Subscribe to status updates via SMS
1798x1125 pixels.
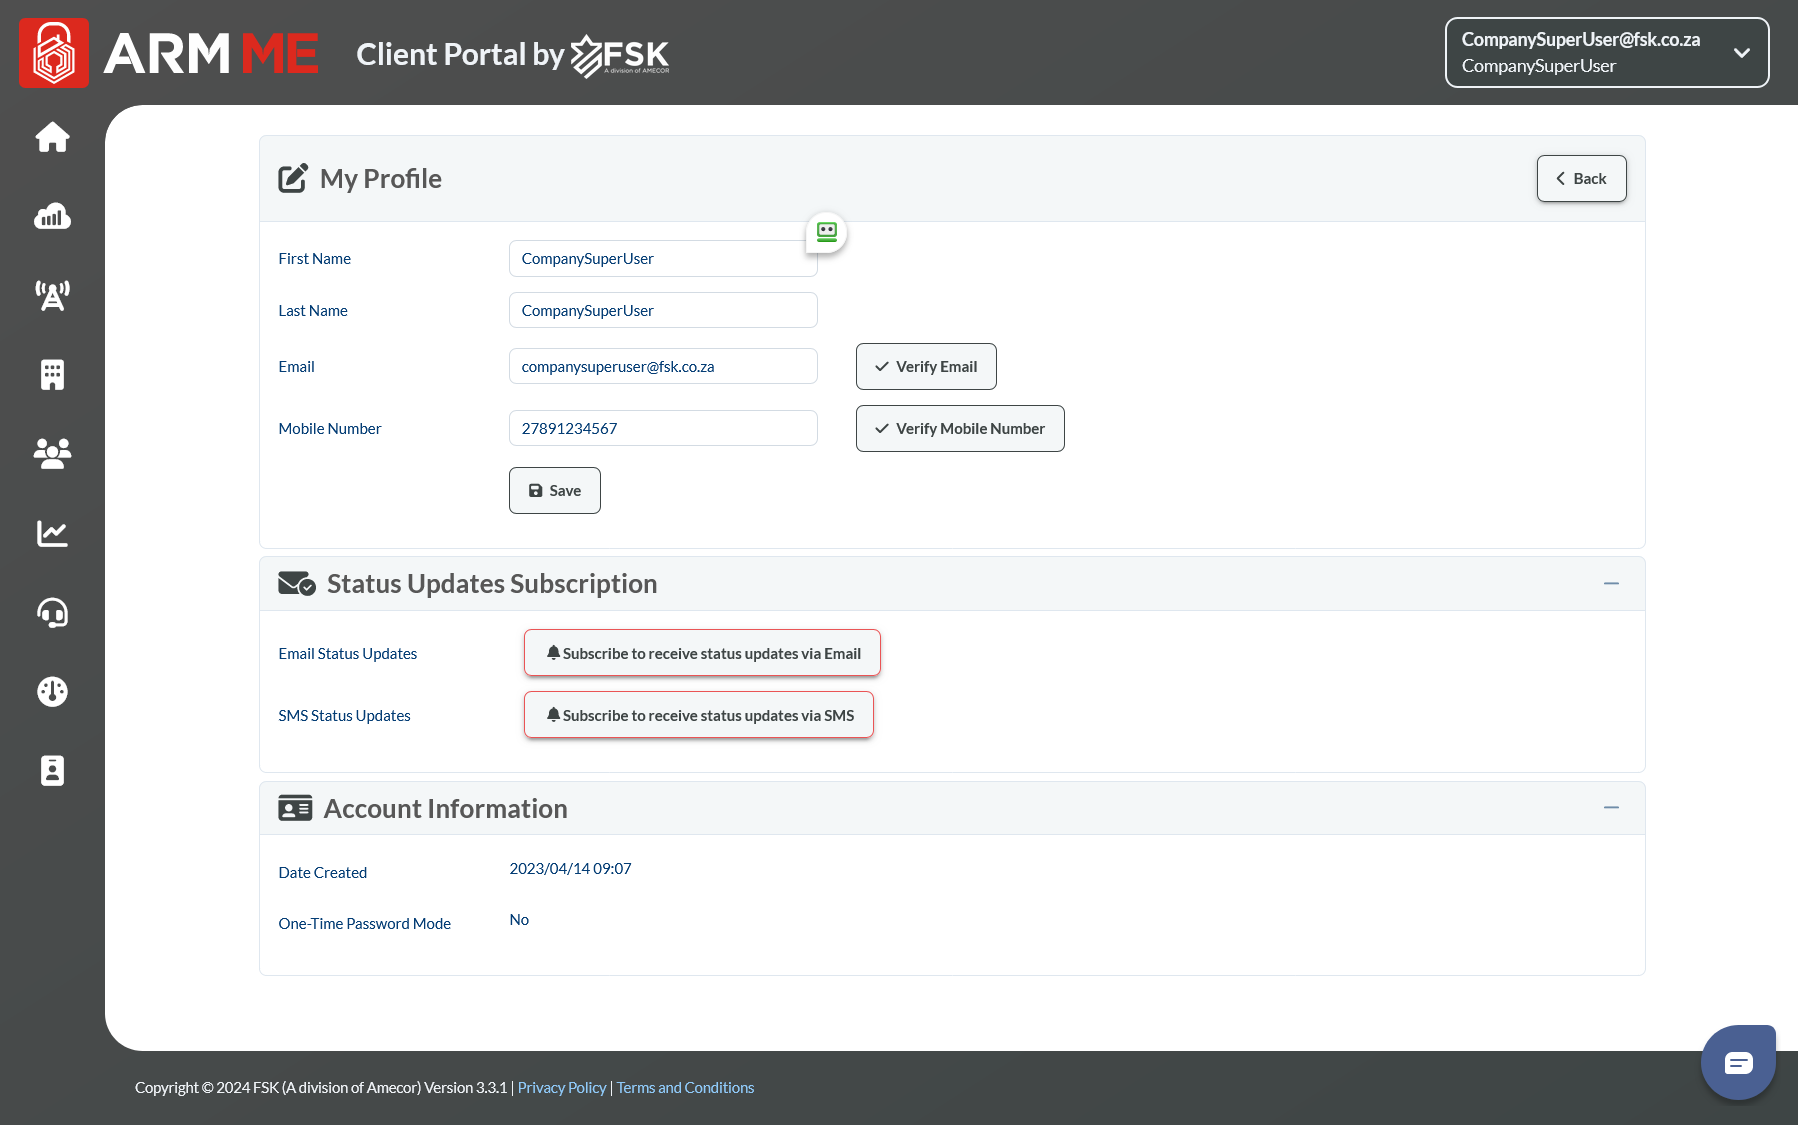point(699,715)
